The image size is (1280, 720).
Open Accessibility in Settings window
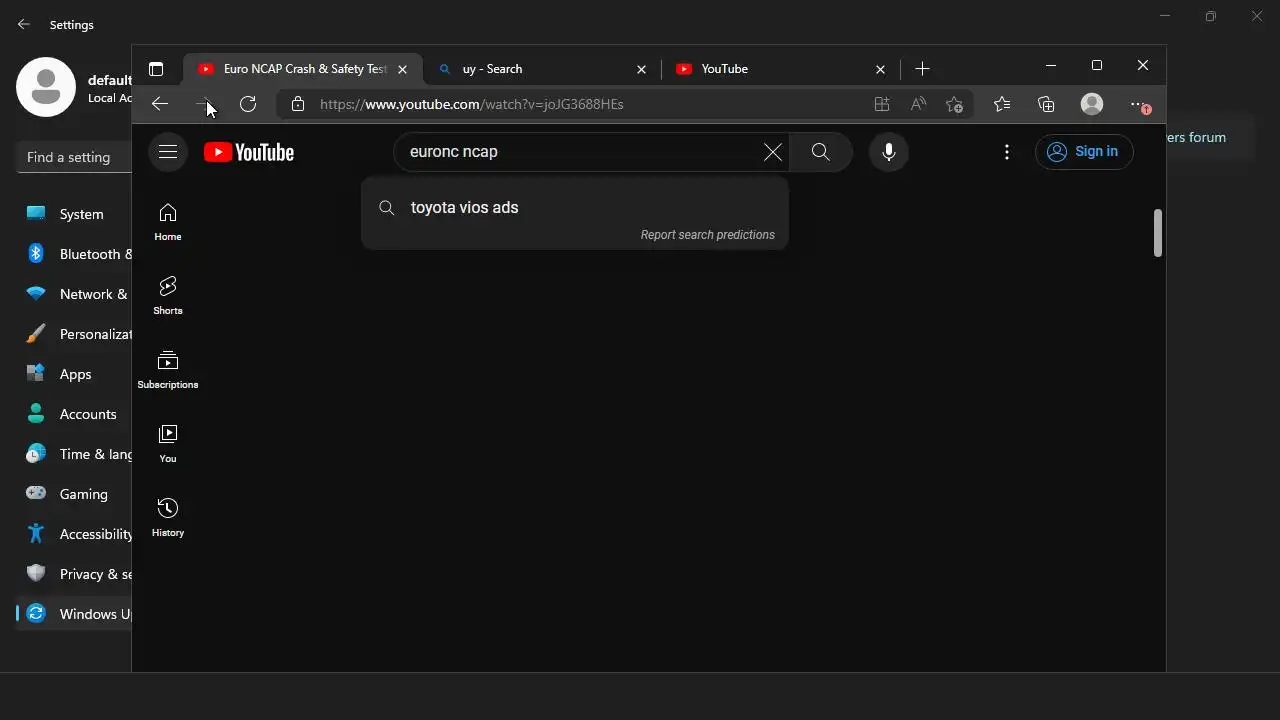74,534
